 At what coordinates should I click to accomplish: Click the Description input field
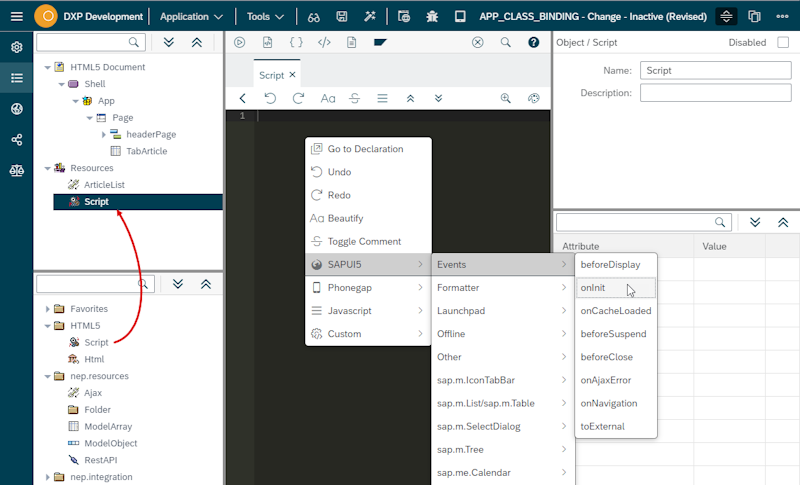tap(715, 93)
